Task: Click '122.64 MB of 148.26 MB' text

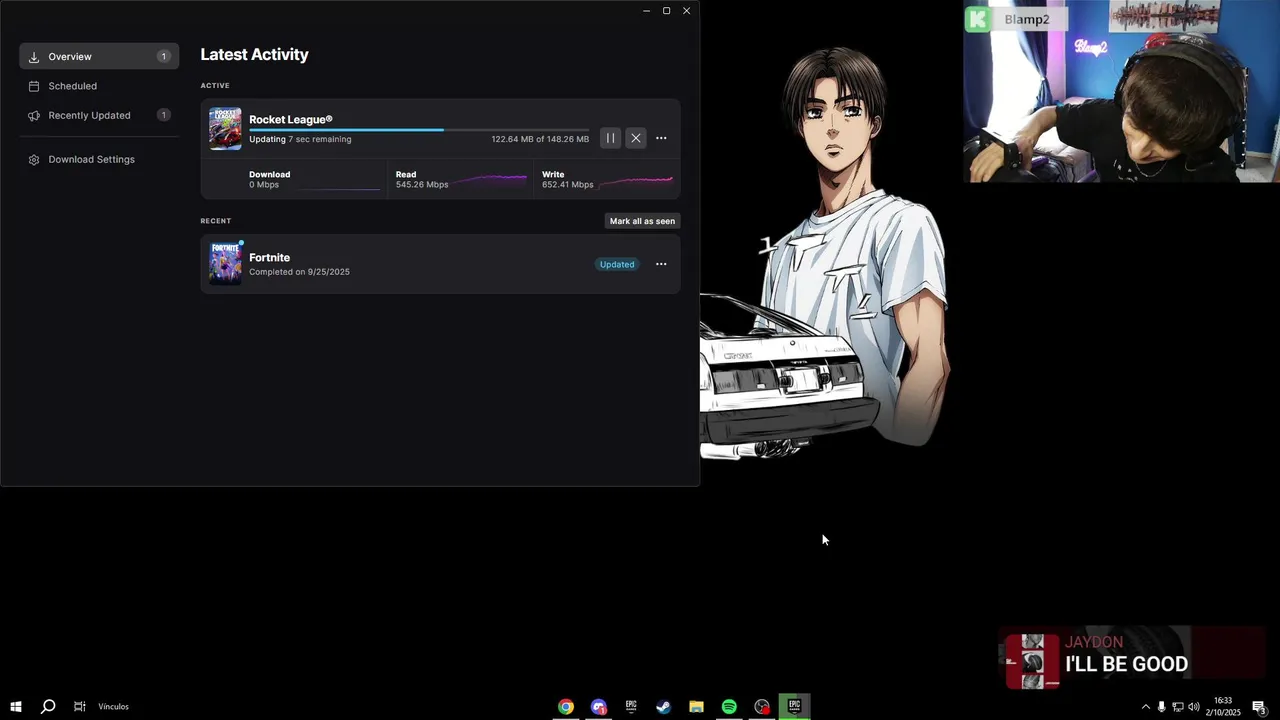Action: (540, 139)
